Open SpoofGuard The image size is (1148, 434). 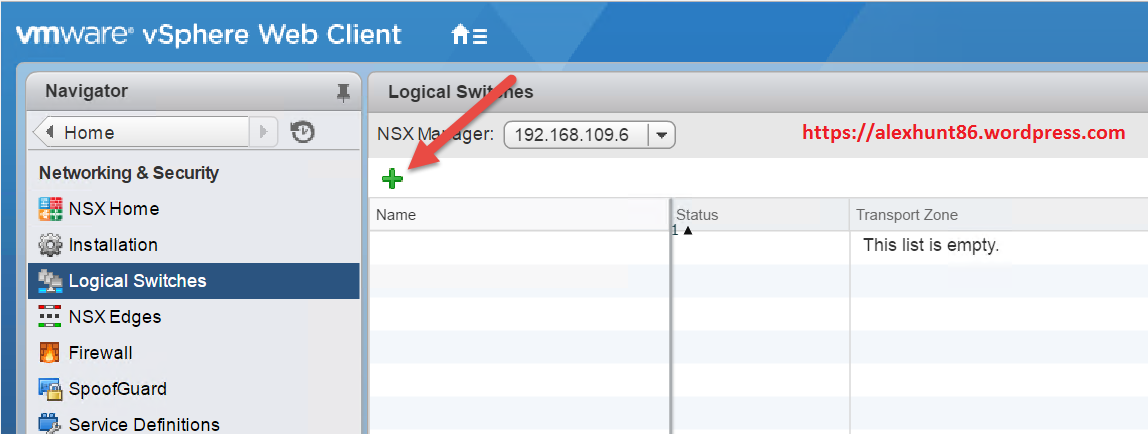pyautogui.click(x=118, y=389)
